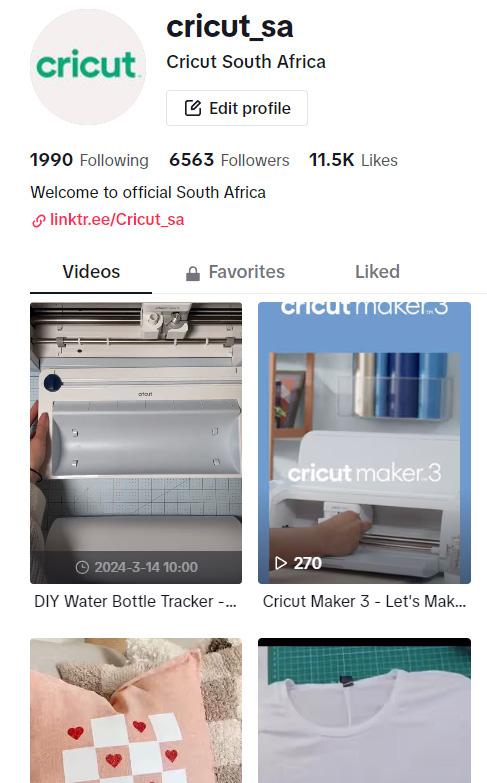Open the linktr.ee/Cricut_sa link
Viewport: 487px width, 783px height.
tap(117, 220)
